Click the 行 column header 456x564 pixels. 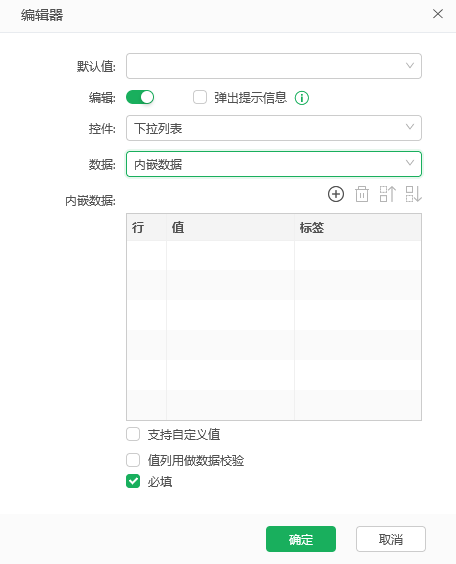tap(147, 227)
